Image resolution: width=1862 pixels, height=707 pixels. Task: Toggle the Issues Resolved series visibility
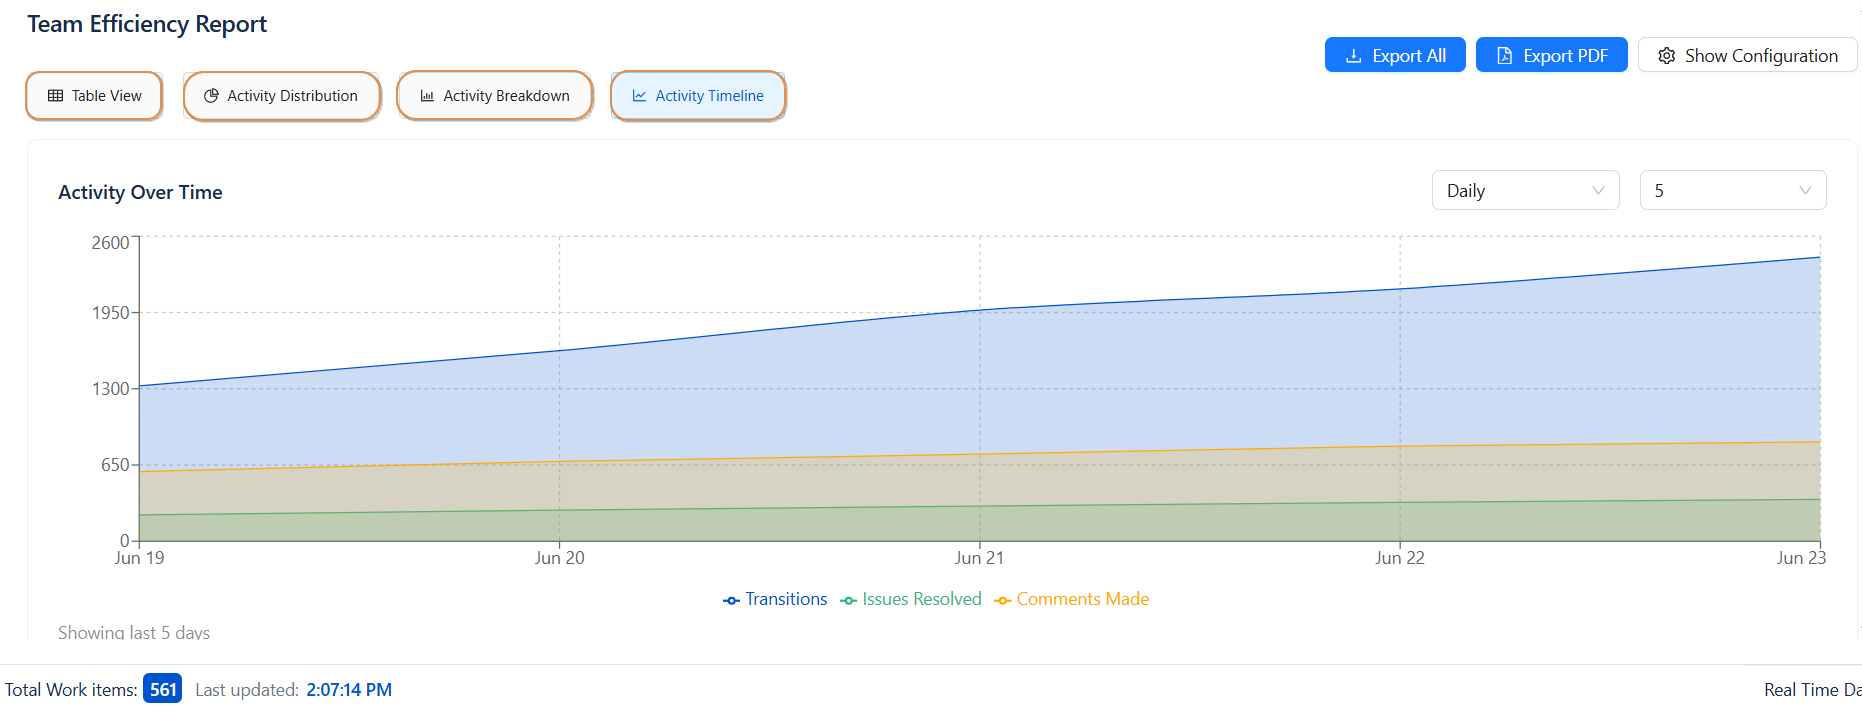click(x=921, y=599)
